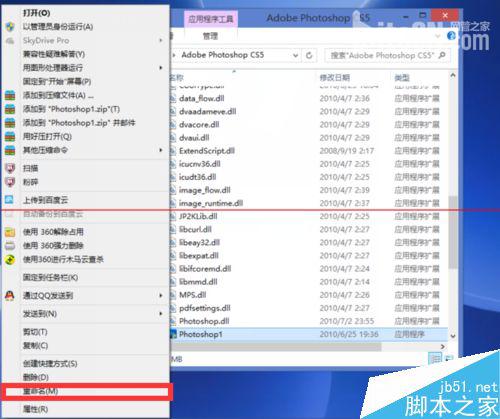Expand 发送到(N) submenu arrow

(x=161, y=314)
